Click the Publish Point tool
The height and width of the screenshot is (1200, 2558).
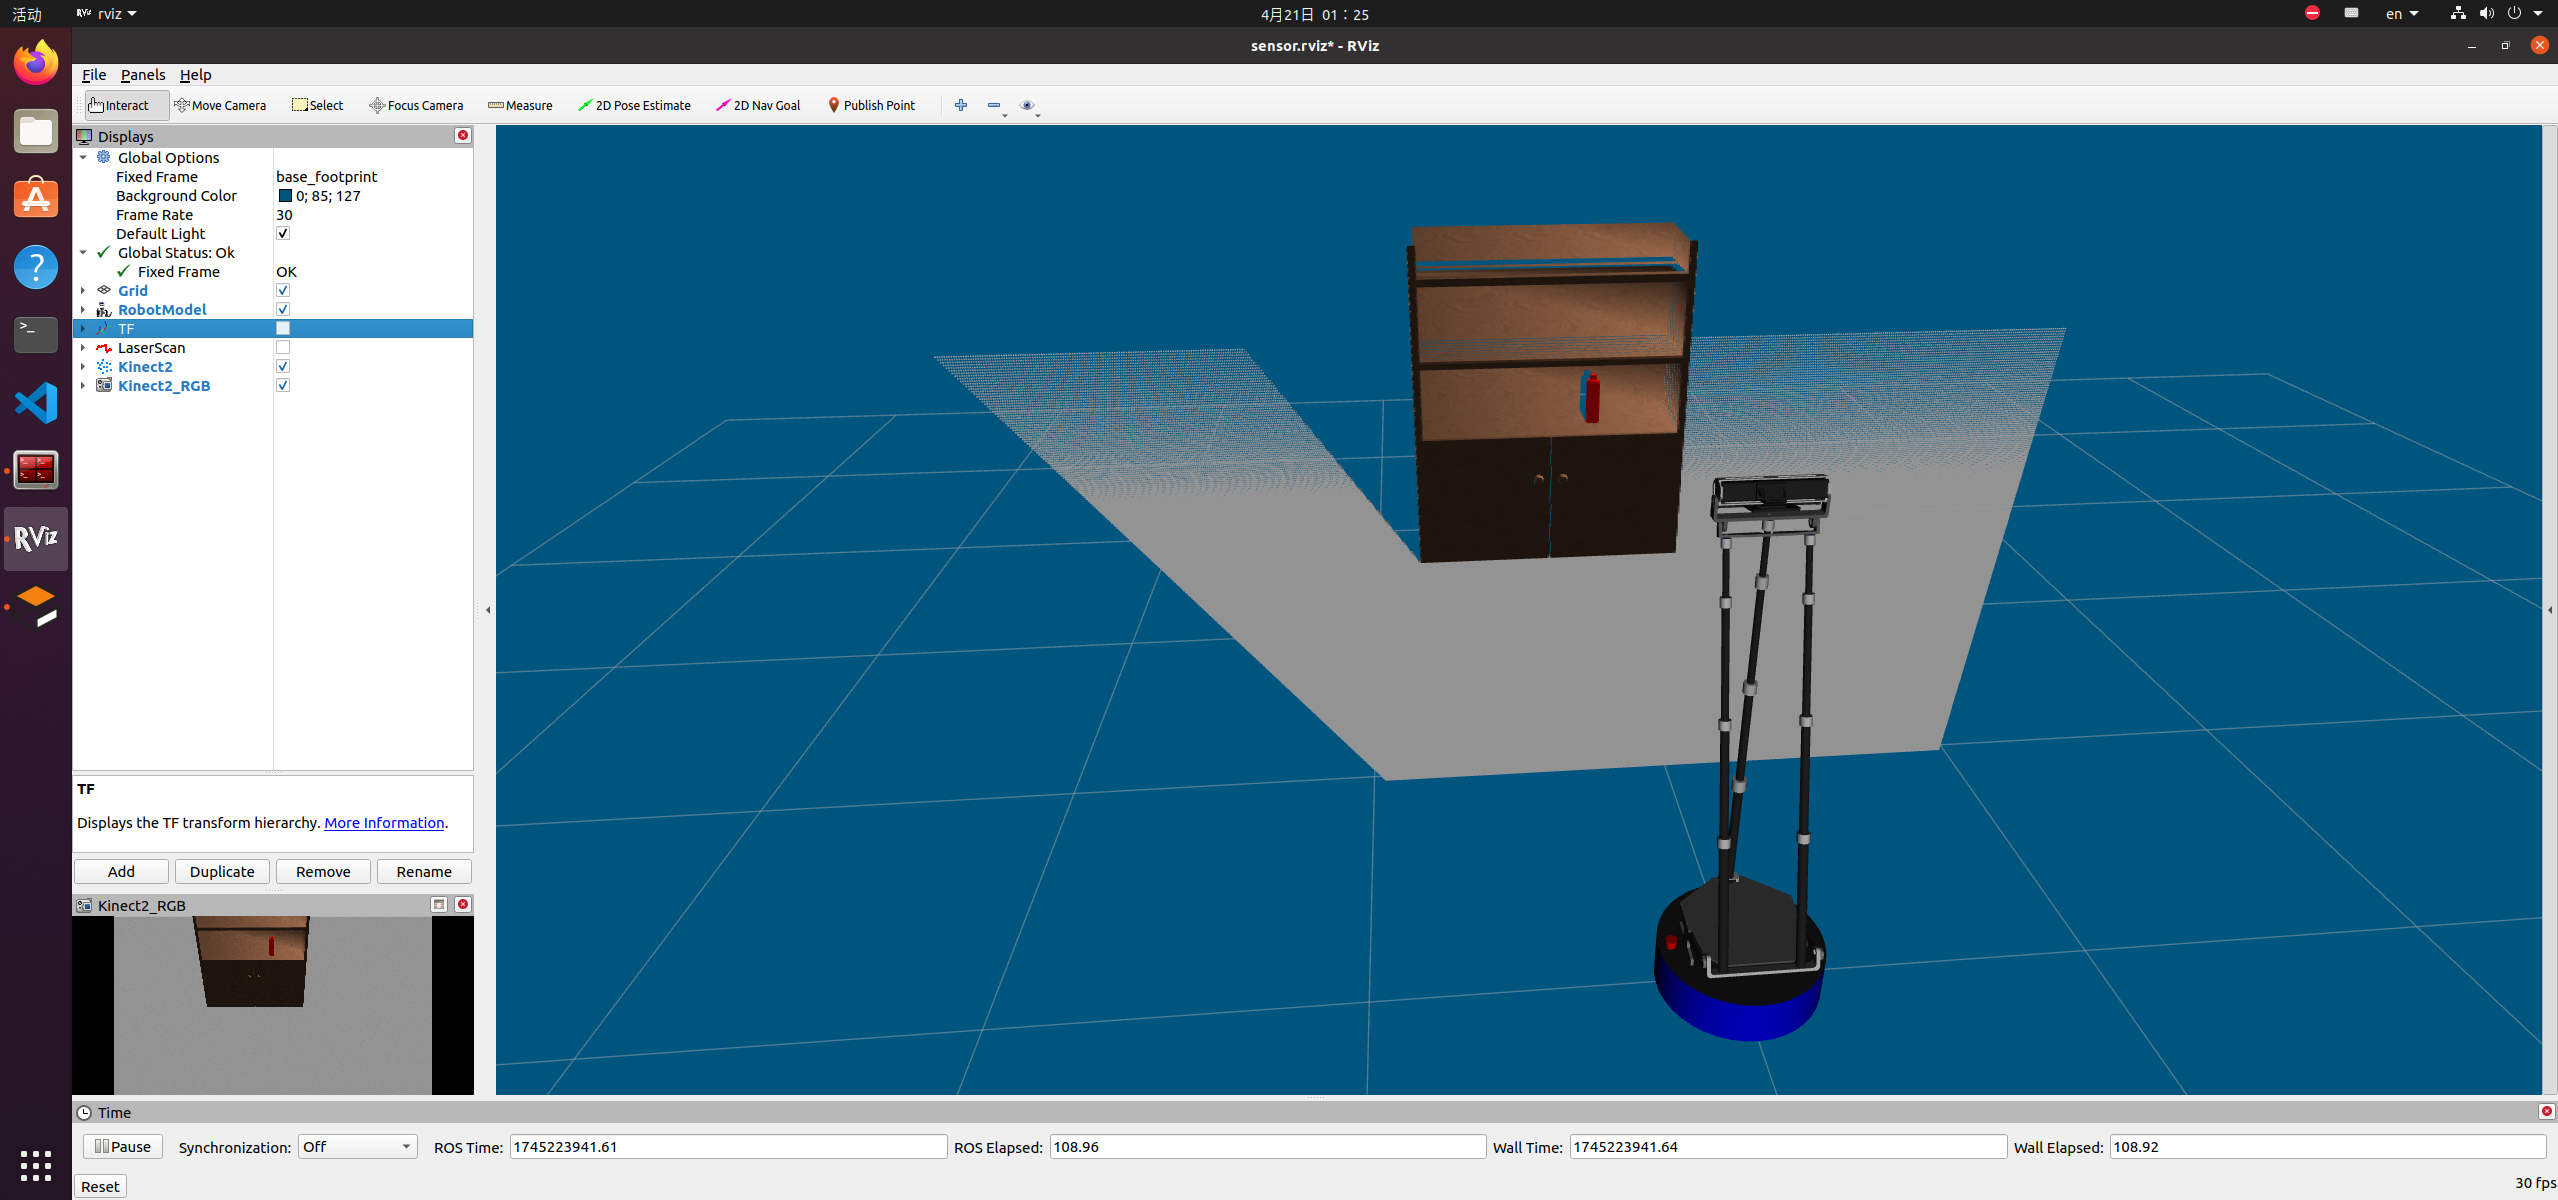click(x=871, y=105)
